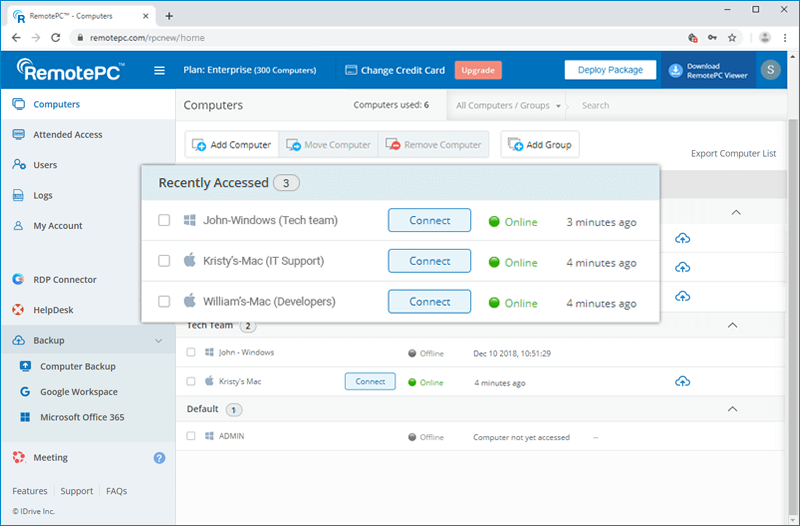Select the ADMIN computer checkbox
This screenshot has height=526, width=800.
coord(191,437)
